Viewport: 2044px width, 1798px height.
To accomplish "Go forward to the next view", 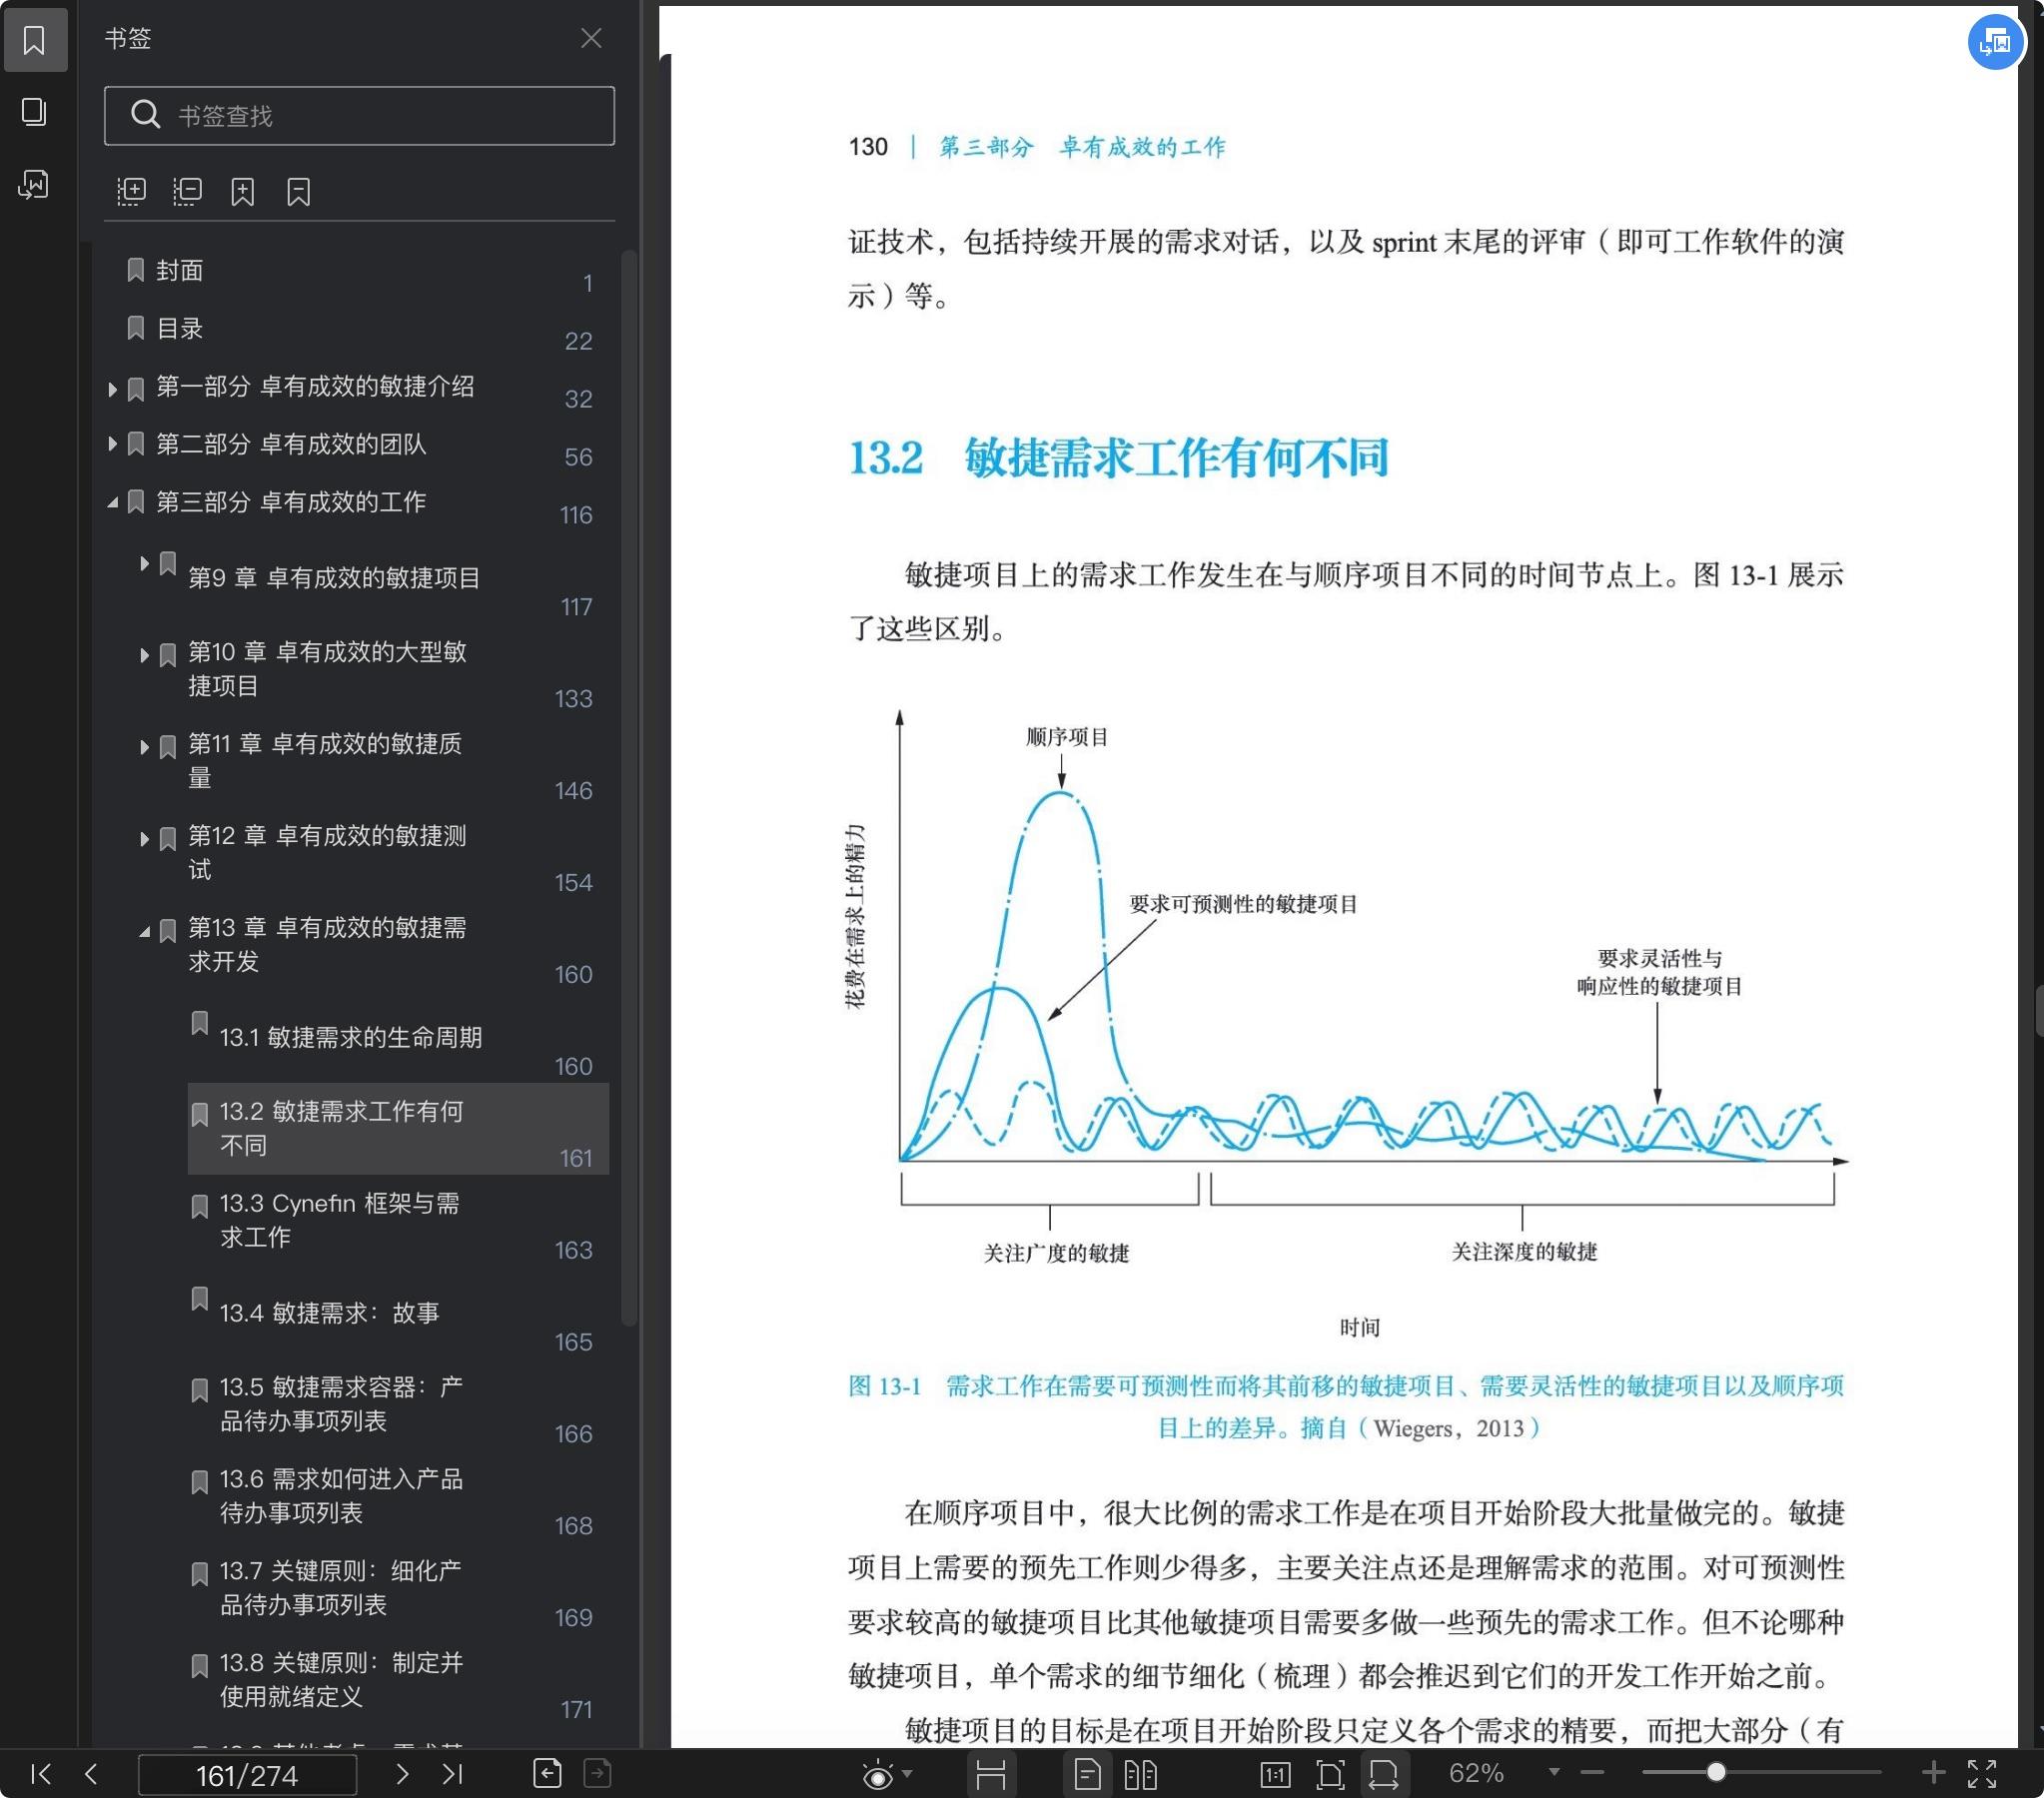I will coord(597,1773).
